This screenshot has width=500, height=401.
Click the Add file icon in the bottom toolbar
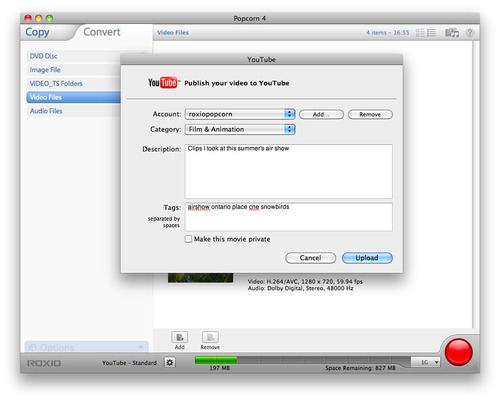(180, 337)
